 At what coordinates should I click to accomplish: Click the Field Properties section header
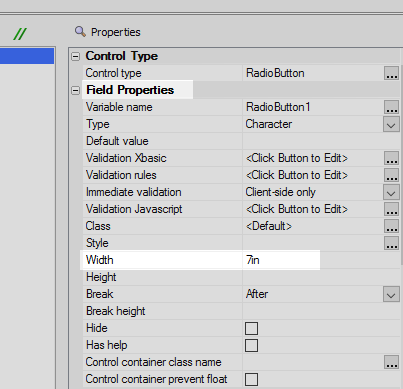(x=130, y=90)
